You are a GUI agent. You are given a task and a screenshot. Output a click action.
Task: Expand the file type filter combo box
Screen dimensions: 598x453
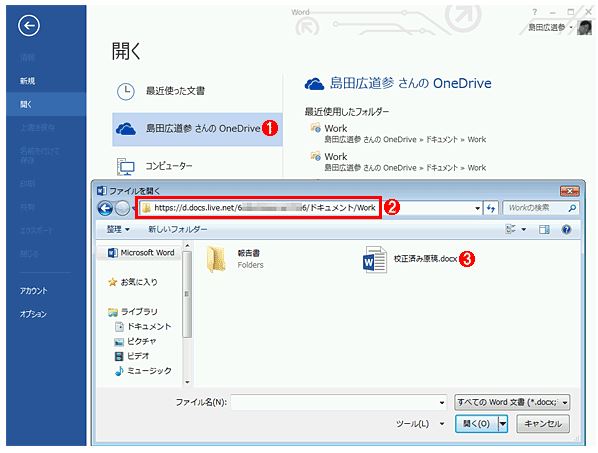click(x=512, y=402)
